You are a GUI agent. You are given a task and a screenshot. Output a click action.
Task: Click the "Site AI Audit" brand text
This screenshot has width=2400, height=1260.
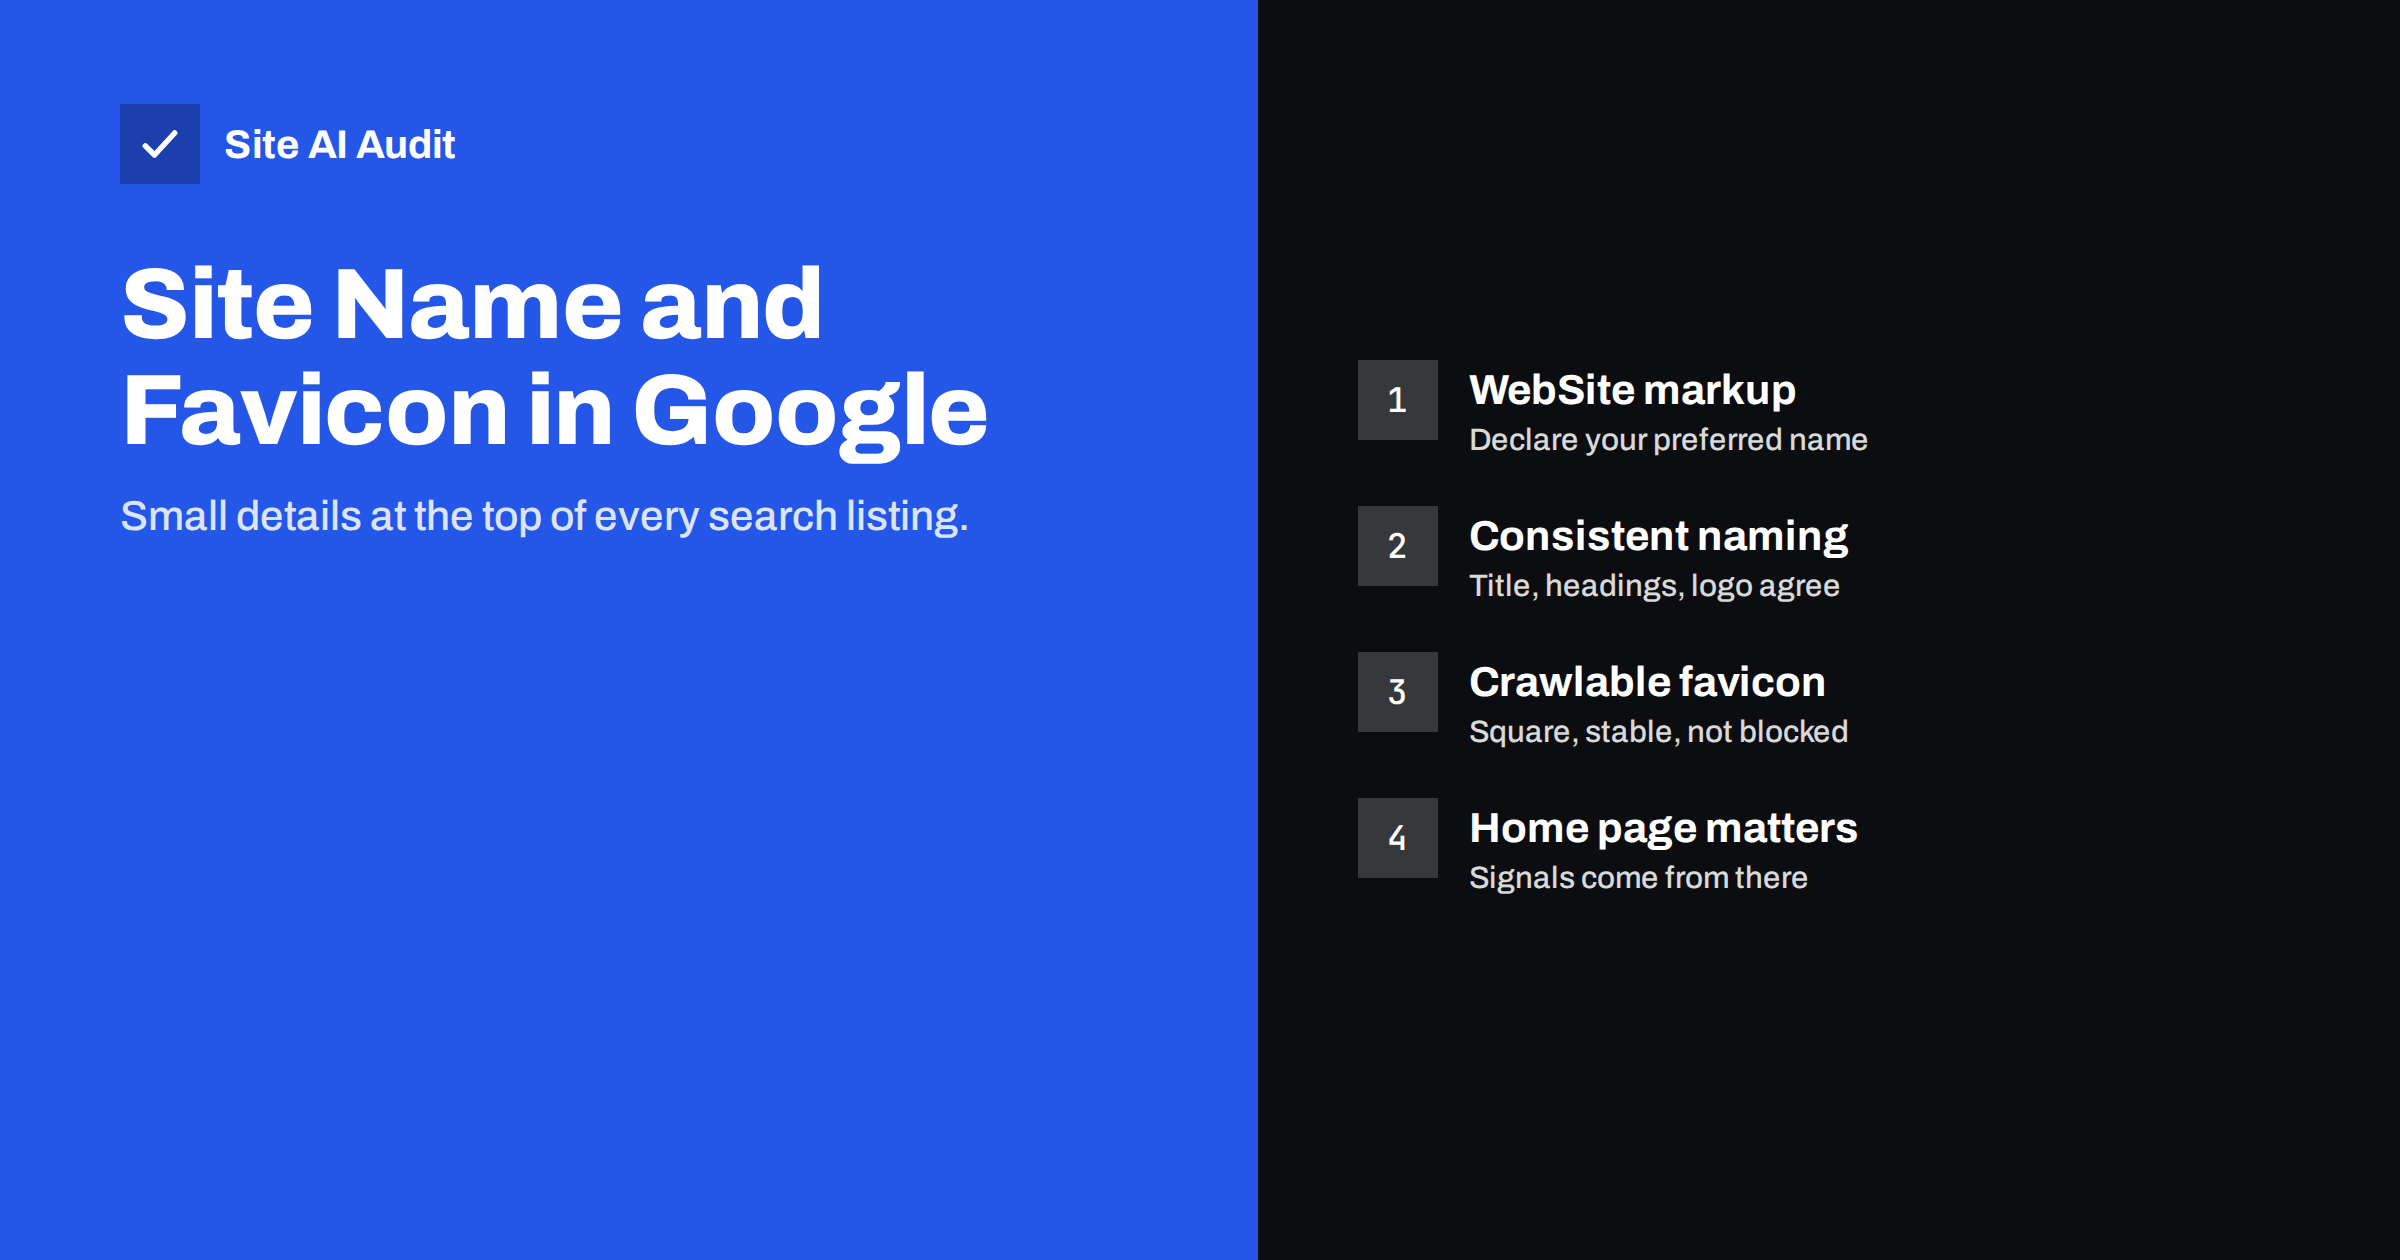[x=340, y=145]
